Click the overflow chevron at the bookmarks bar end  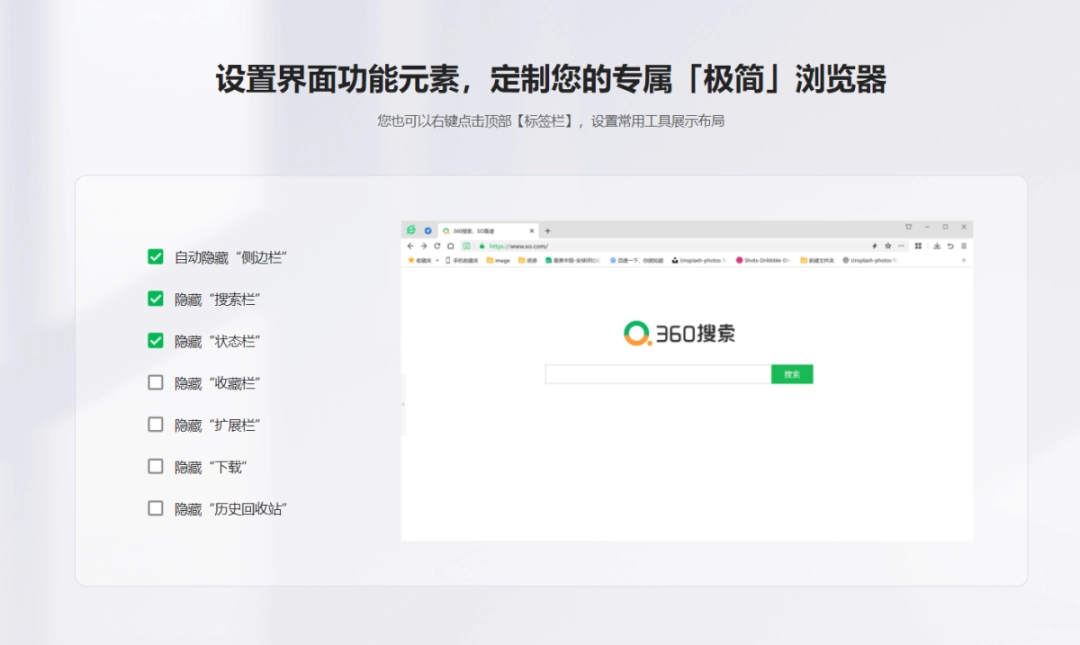pyautogui.click(x=962, y=260)
